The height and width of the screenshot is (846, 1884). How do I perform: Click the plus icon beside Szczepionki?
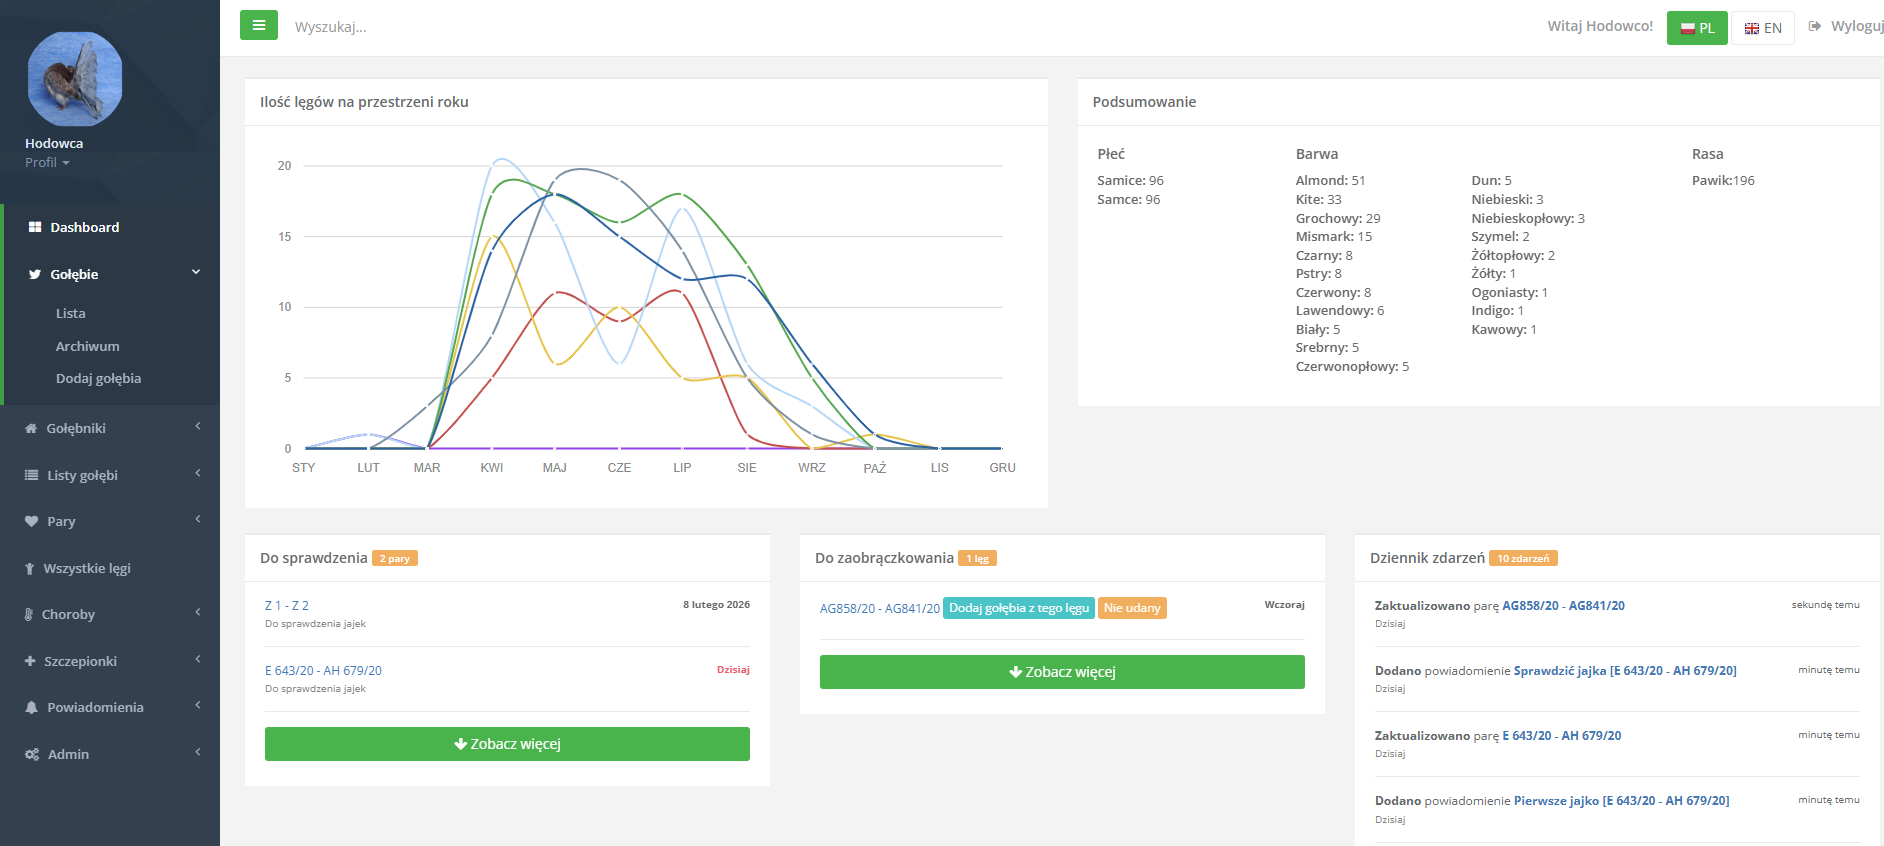30,661
